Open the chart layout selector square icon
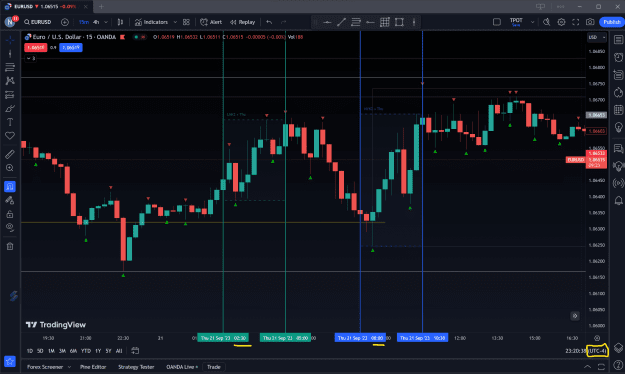625x374 pixels. click(x=497, y=22)
